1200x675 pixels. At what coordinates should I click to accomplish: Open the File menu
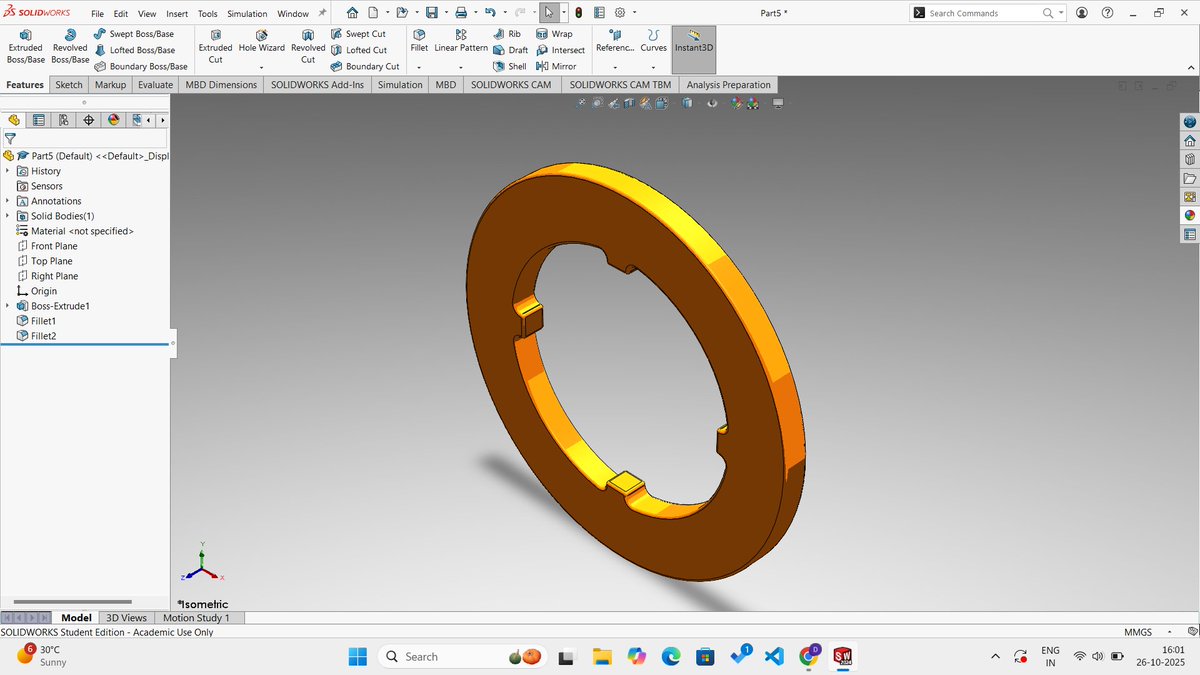coord(97,14)
